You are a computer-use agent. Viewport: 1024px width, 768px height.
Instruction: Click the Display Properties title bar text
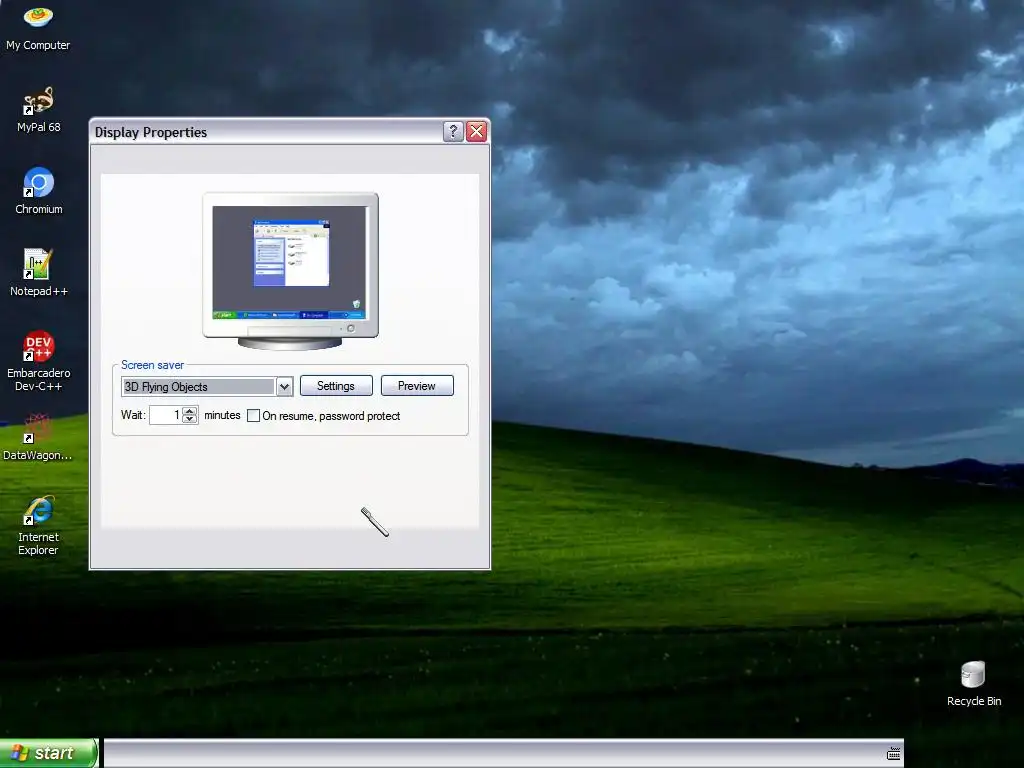click(151, 132)
